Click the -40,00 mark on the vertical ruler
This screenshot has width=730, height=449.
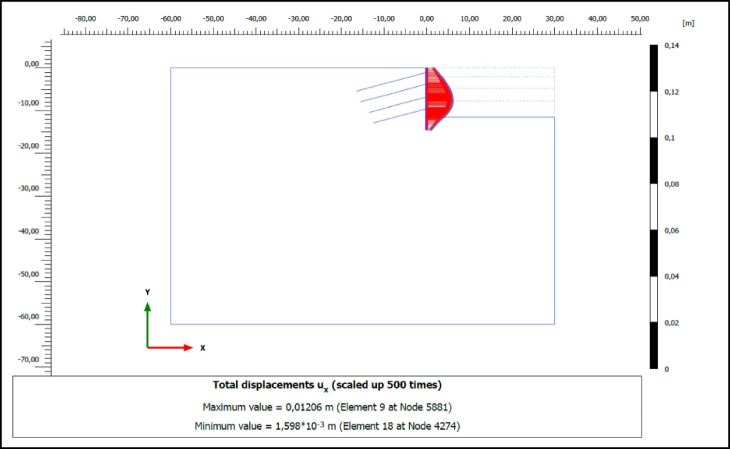pyautogui.click(x=28, y=231)
